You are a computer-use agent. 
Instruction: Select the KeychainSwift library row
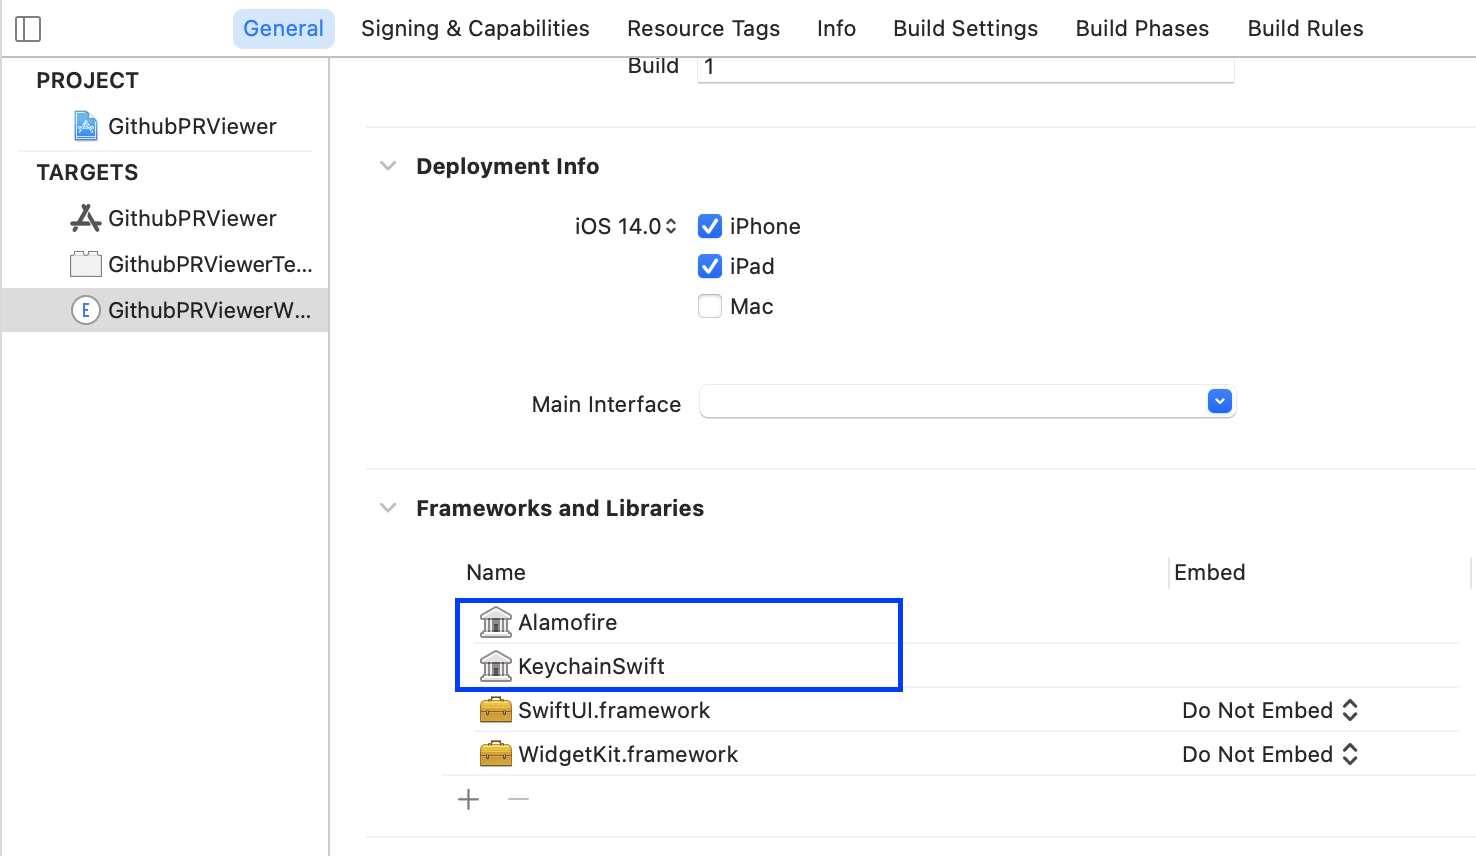pos(950,666)
